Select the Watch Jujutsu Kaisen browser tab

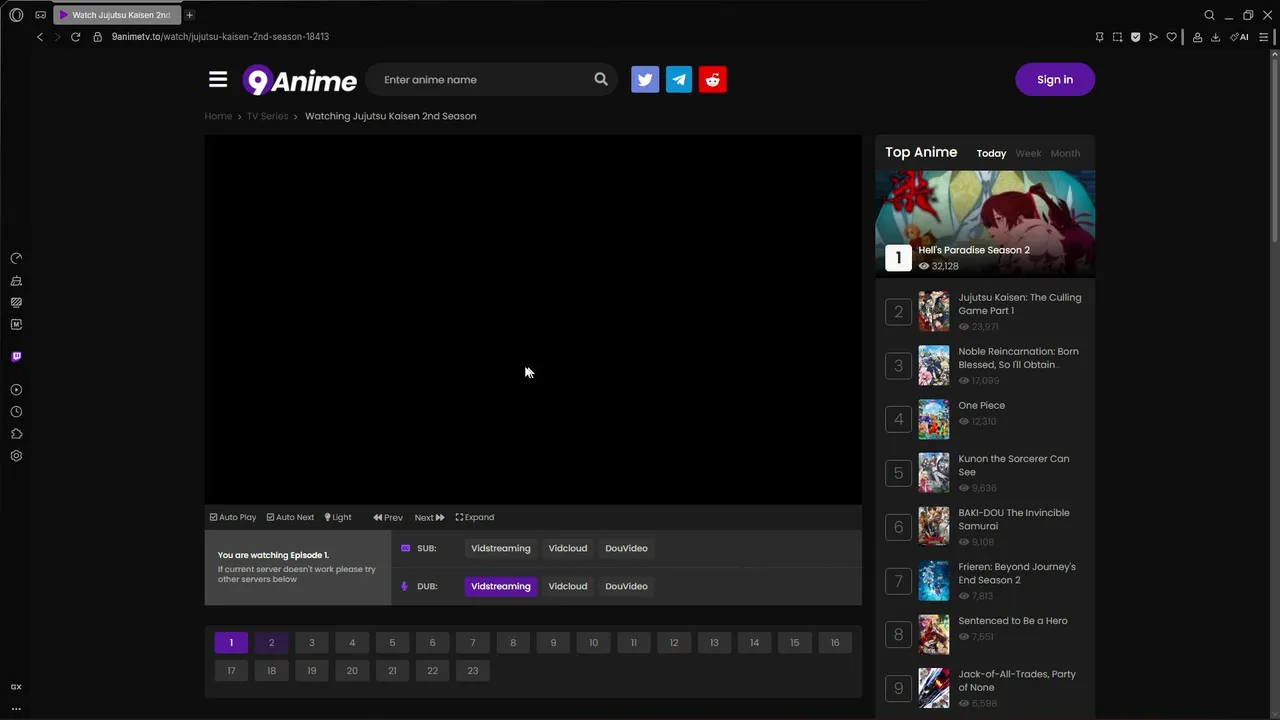[x=117, y=15]
